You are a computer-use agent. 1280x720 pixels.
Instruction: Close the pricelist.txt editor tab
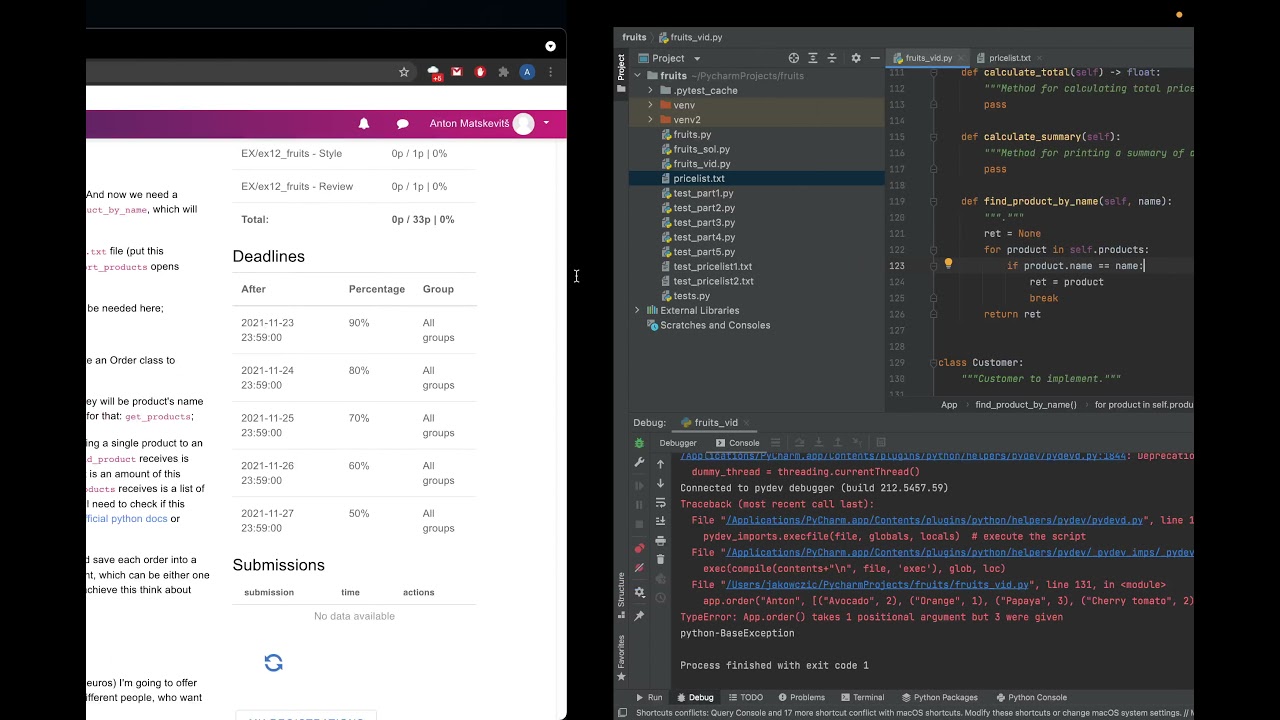tap(1039, 58)
